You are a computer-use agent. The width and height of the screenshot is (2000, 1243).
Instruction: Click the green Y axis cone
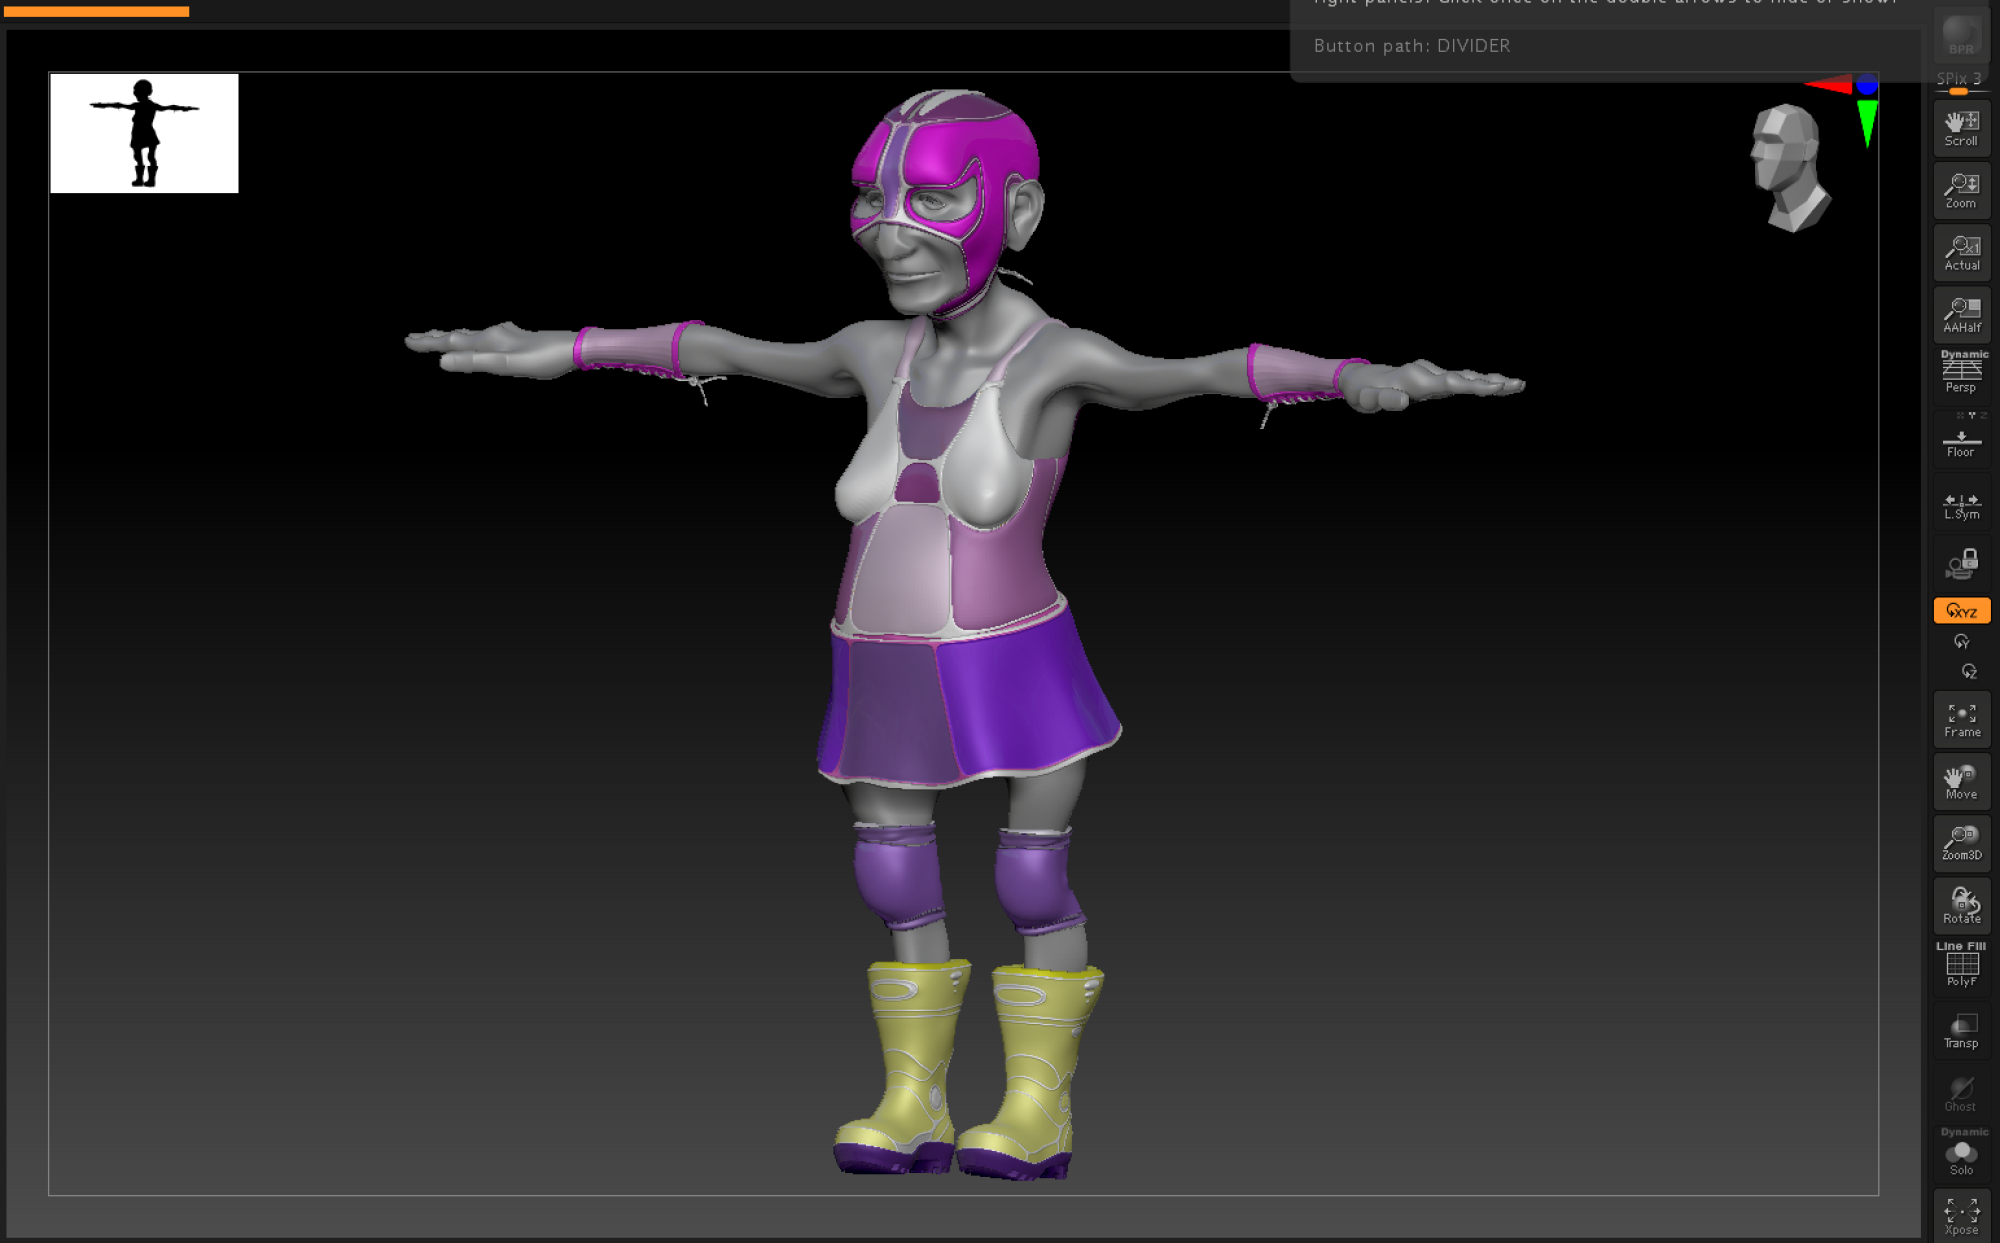tap(1867, 123)
